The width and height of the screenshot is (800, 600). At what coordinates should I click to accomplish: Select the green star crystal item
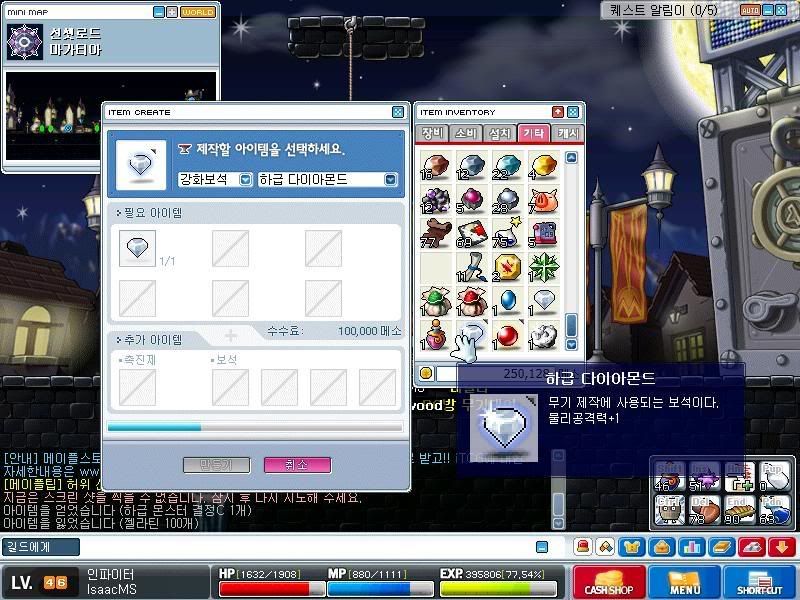coord(543,267)
